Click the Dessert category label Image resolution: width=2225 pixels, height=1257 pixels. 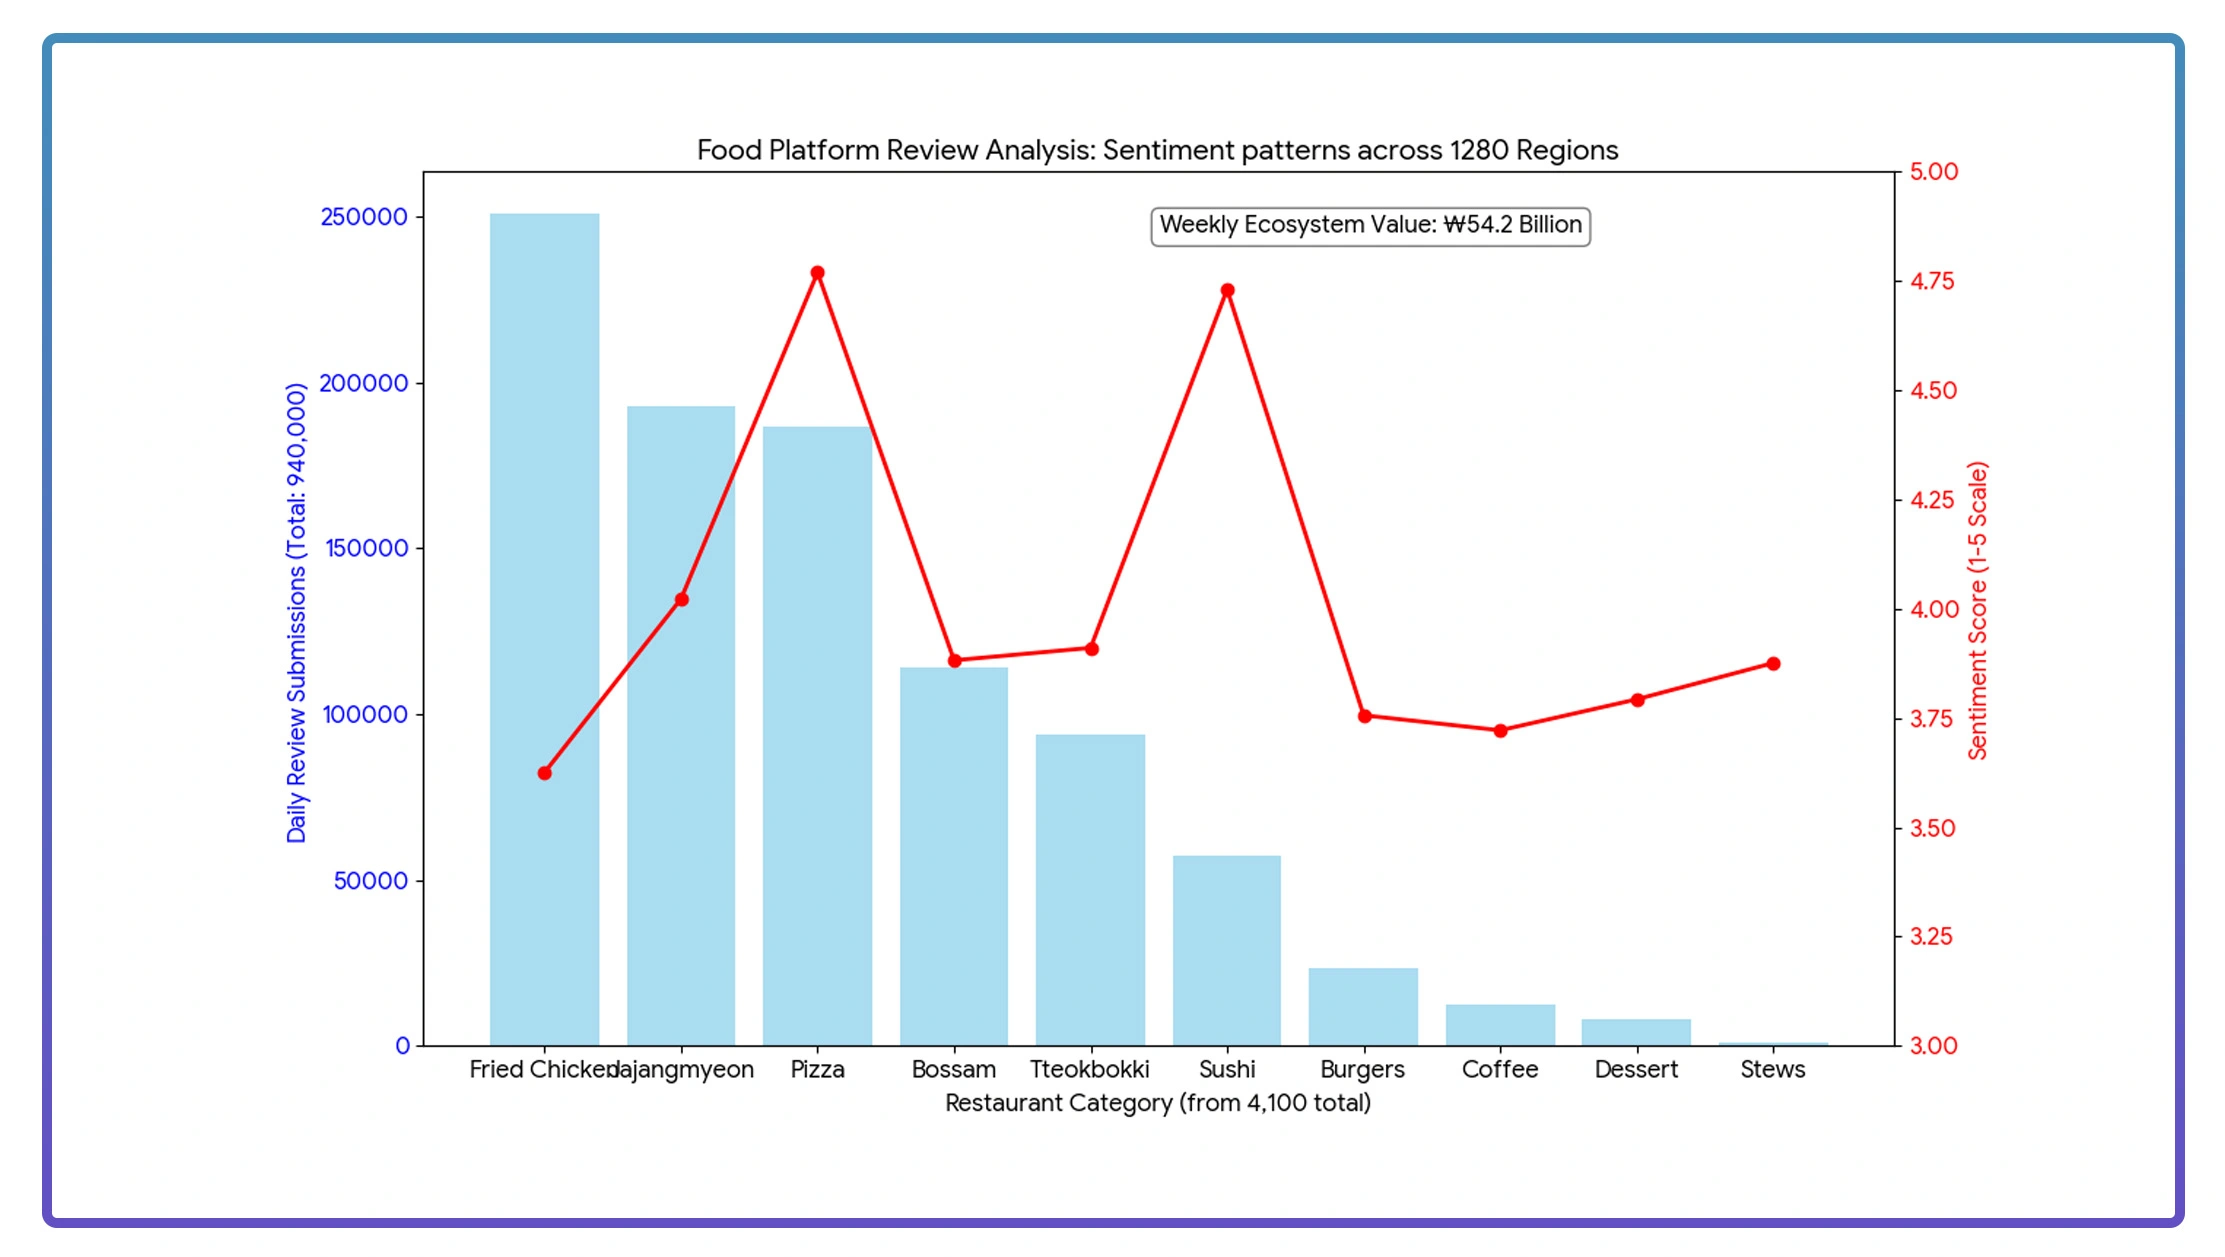point(1636,1069)
